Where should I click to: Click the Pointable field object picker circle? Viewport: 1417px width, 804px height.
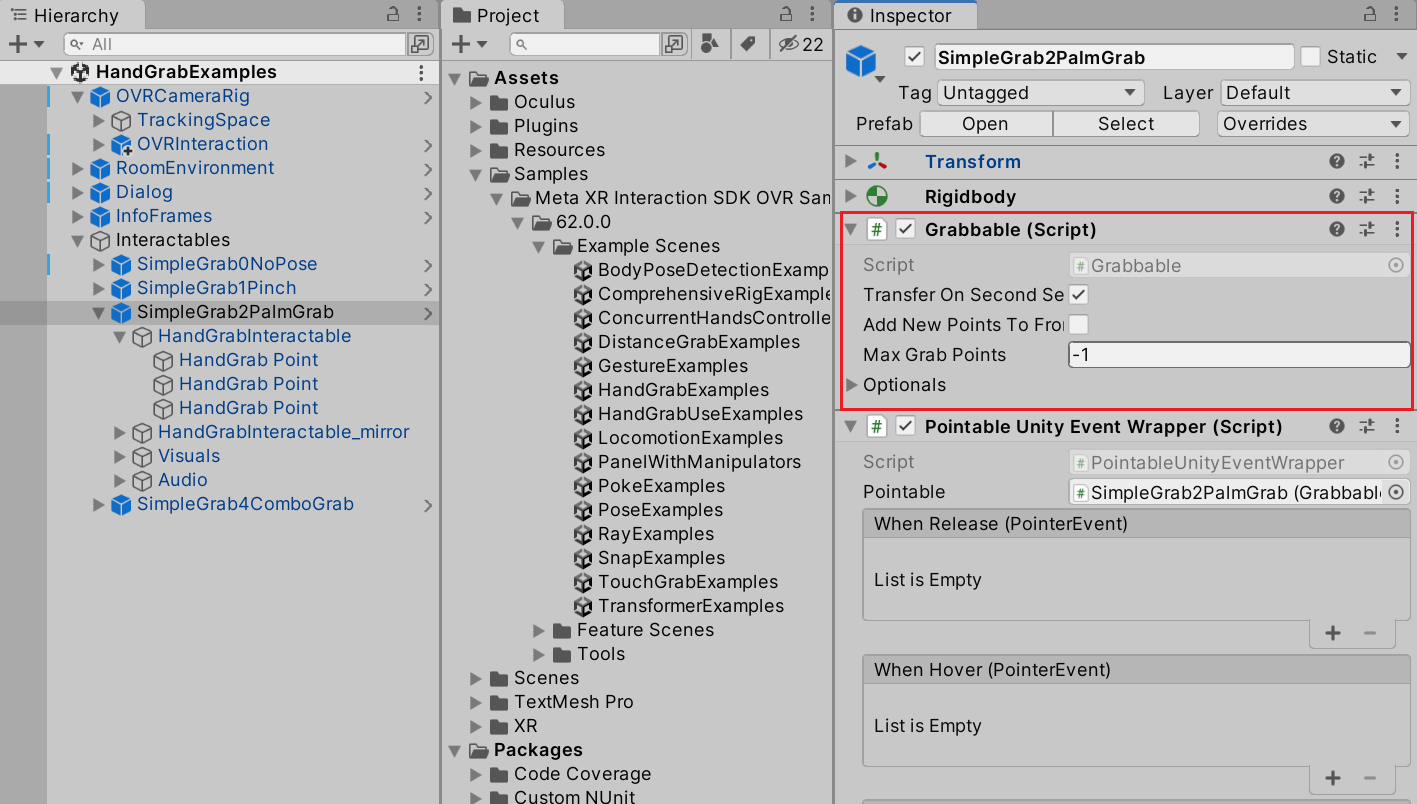click(x=1396, y=493)
